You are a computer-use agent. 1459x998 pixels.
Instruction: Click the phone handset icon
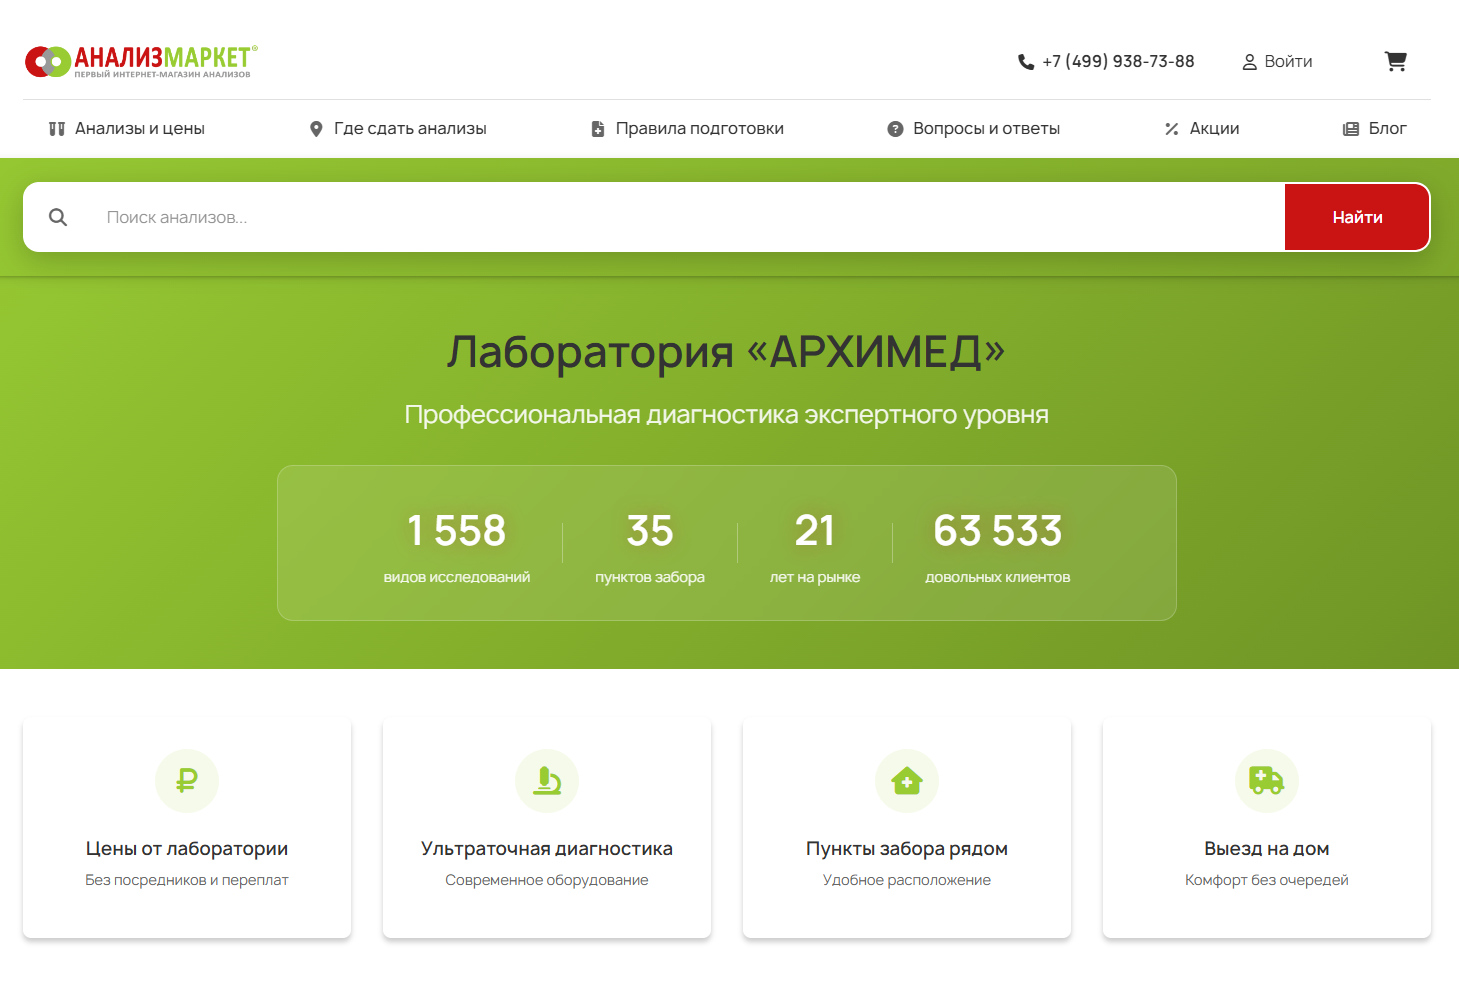[x=1026, y=62]
